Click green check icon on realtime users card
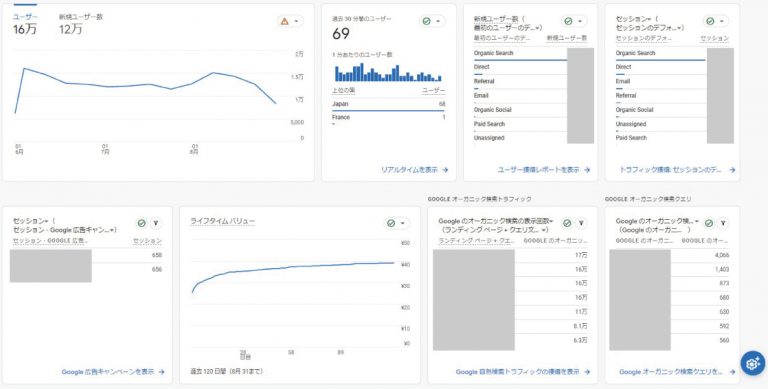768x389 pixels. pyautogui.click(x=427, y=21)
